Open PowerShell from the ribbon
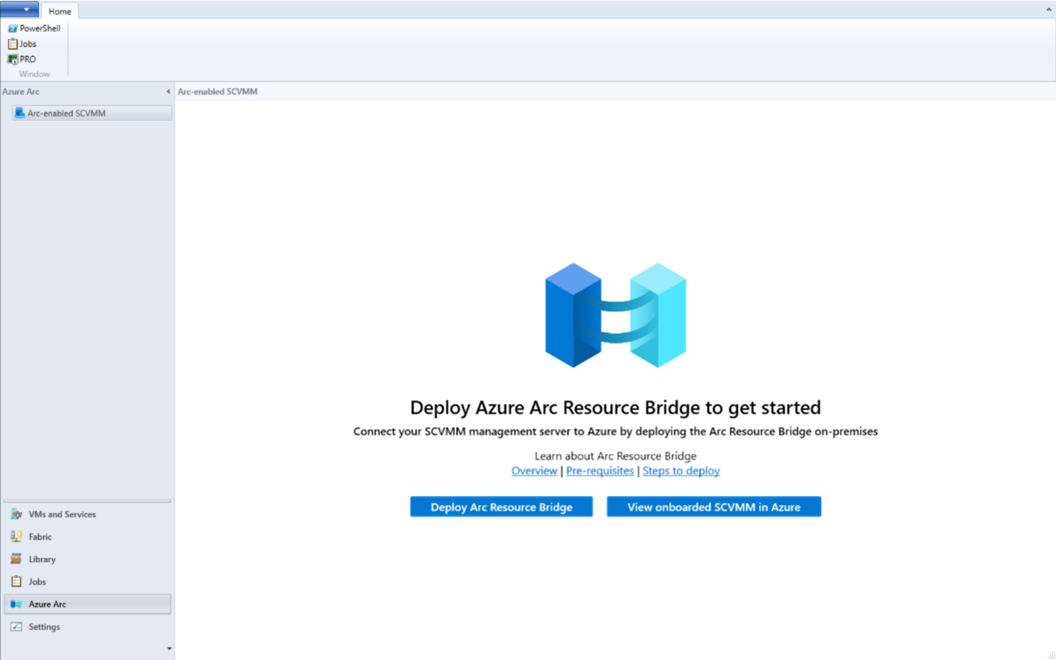Screen dimensions: 1056x660 [34, 28]
